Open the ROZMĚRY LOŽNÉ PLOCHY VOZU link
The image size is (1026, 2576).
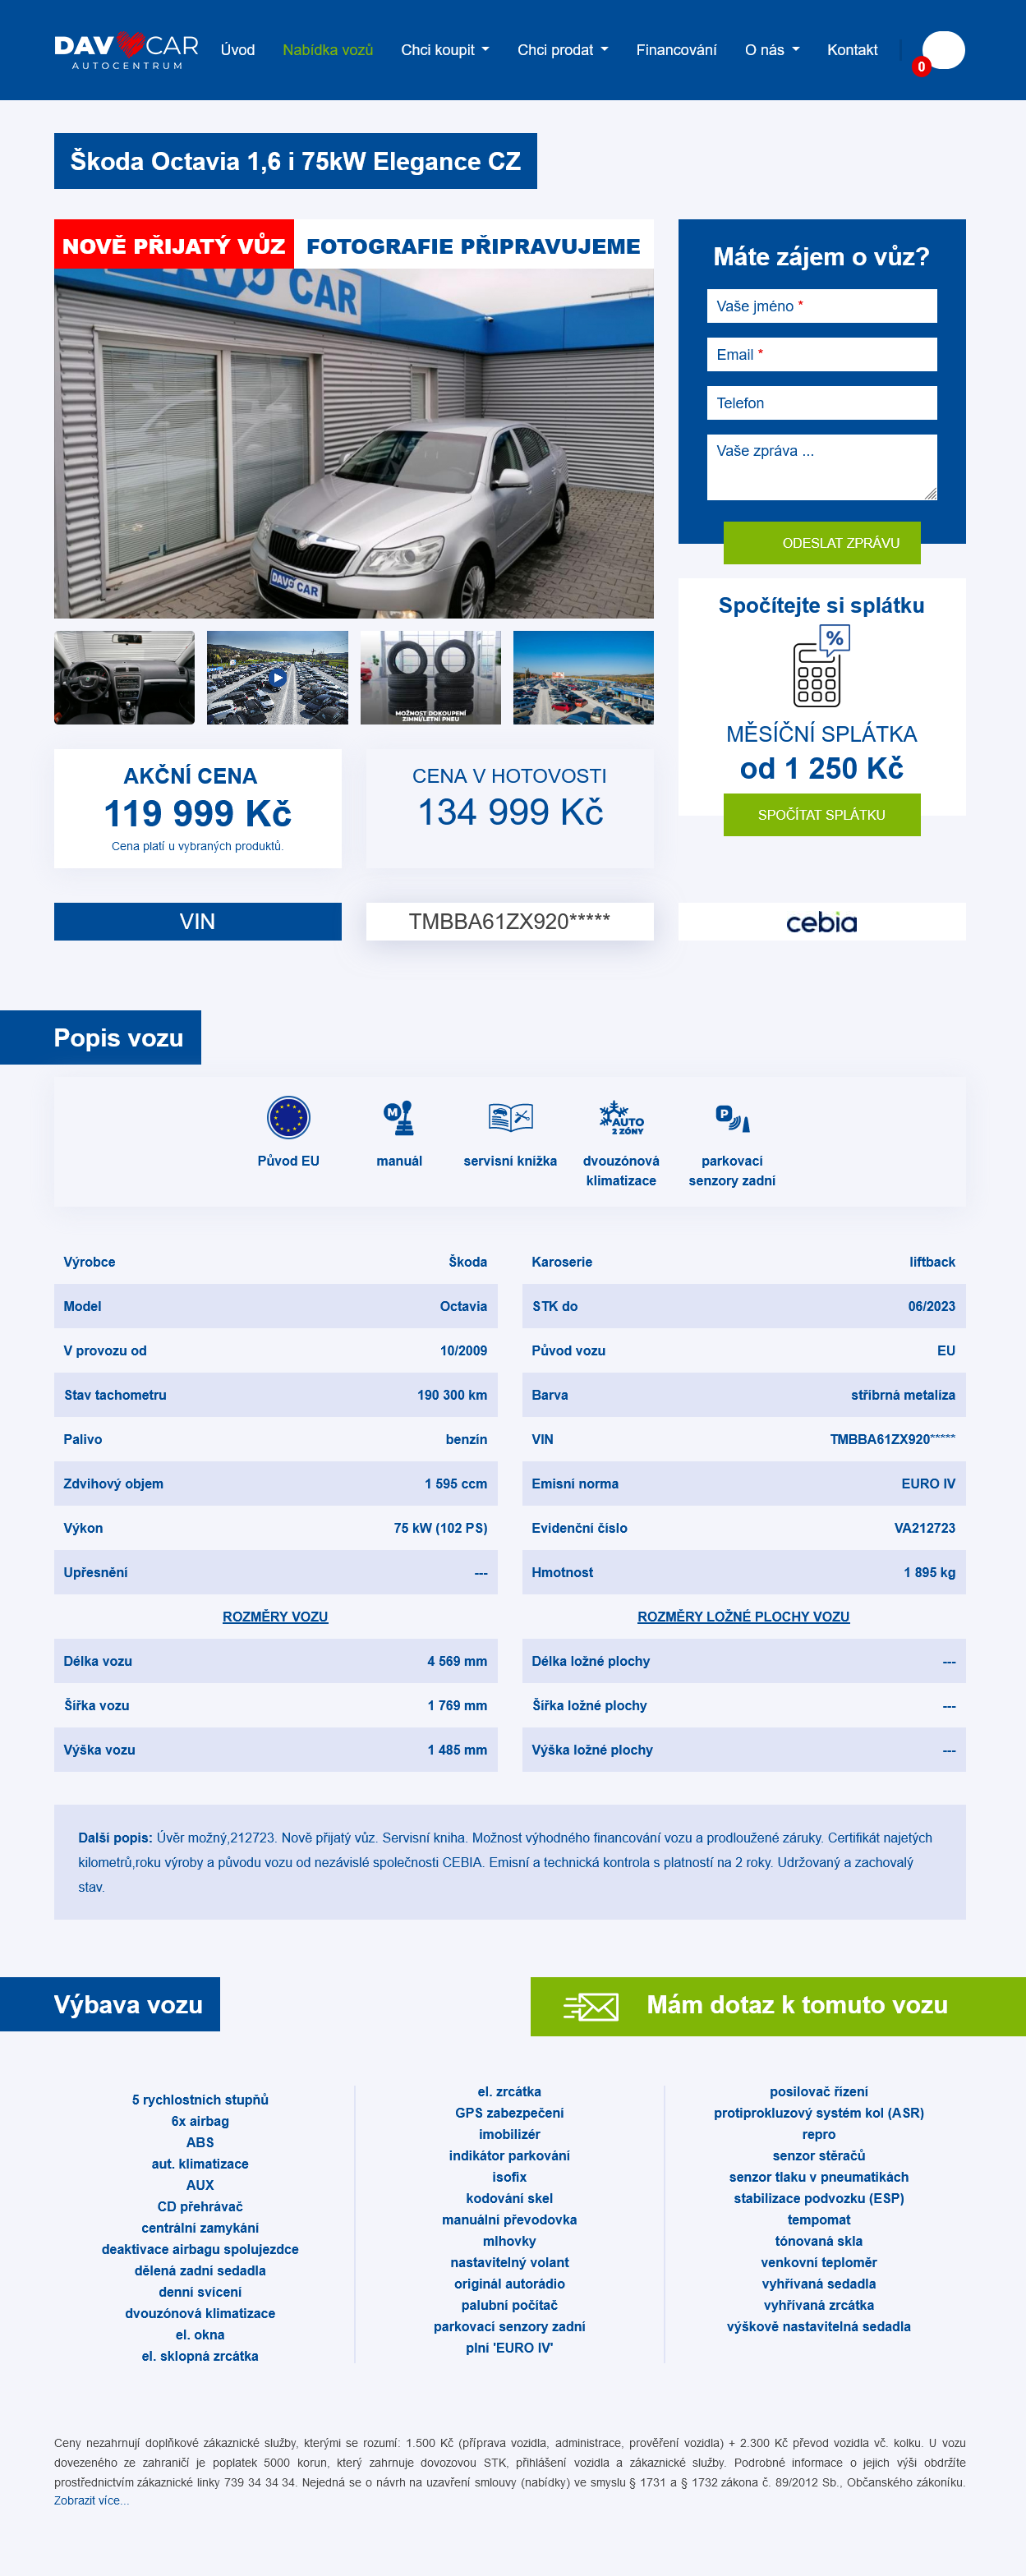(x=743, y=1616)
